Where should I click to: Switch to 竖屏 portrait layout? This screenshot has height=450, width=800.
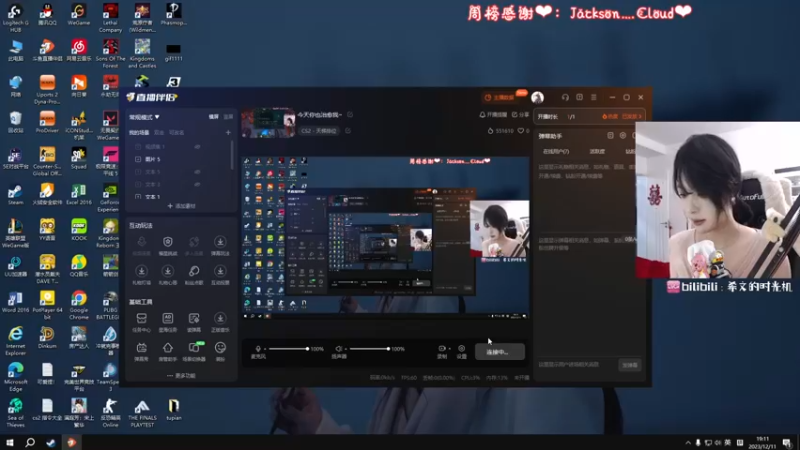coord(228,117)
